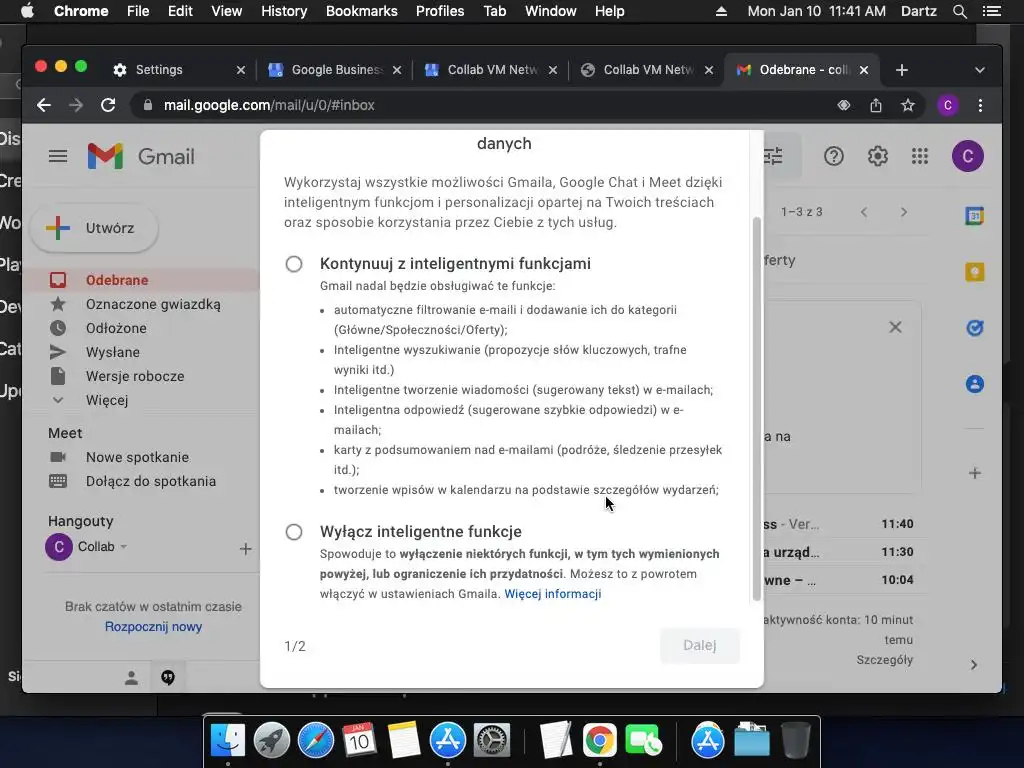Open Gmail help question mark icon

[834, 156]
